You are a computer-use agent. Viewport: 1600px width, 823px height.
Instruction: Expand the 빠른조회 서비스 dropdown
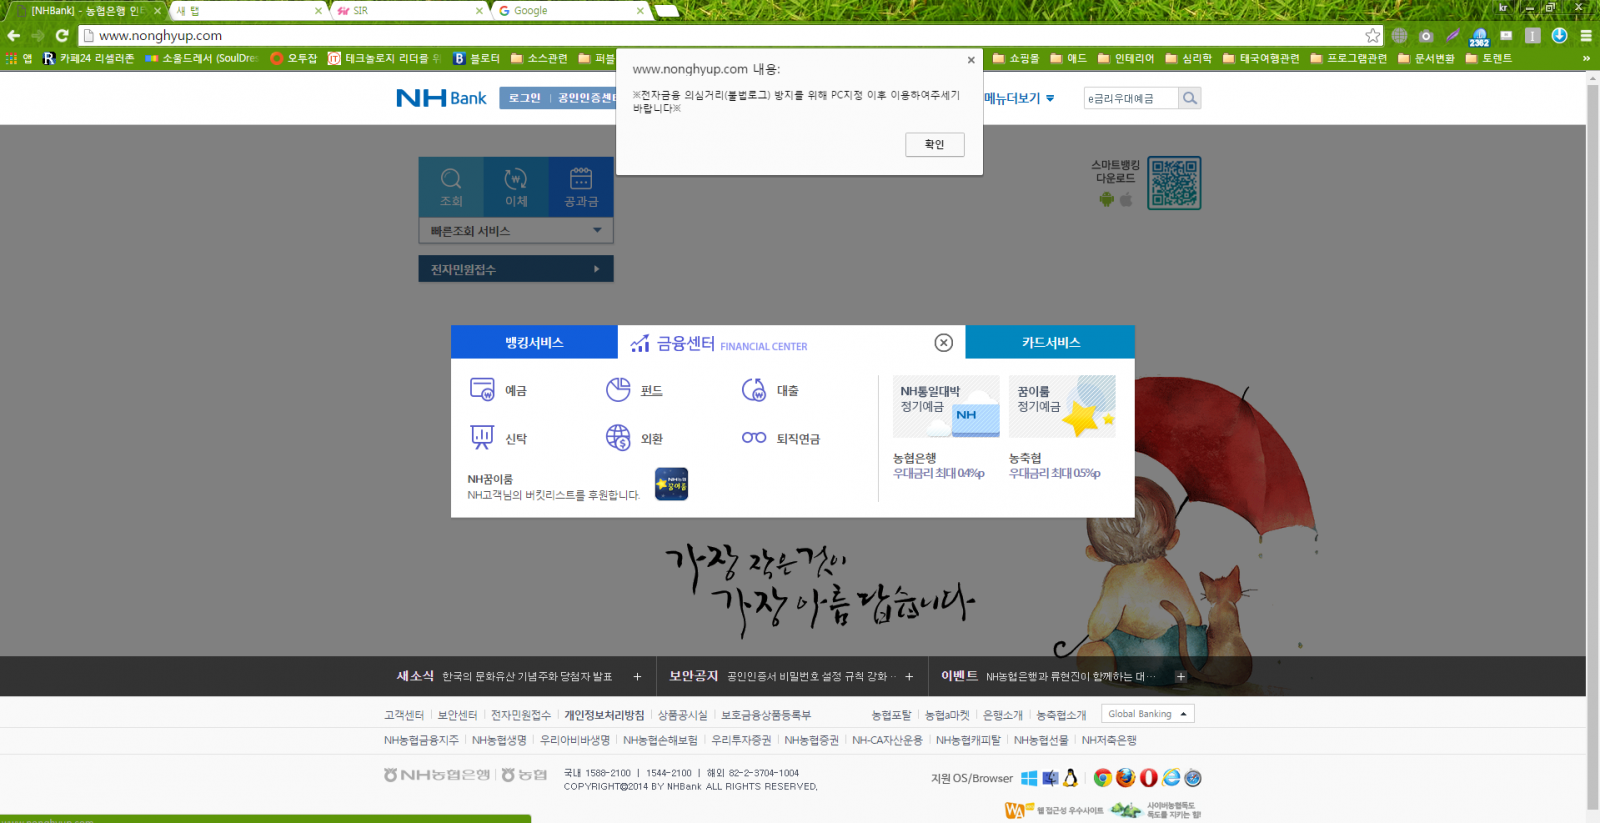click(516, 231)
